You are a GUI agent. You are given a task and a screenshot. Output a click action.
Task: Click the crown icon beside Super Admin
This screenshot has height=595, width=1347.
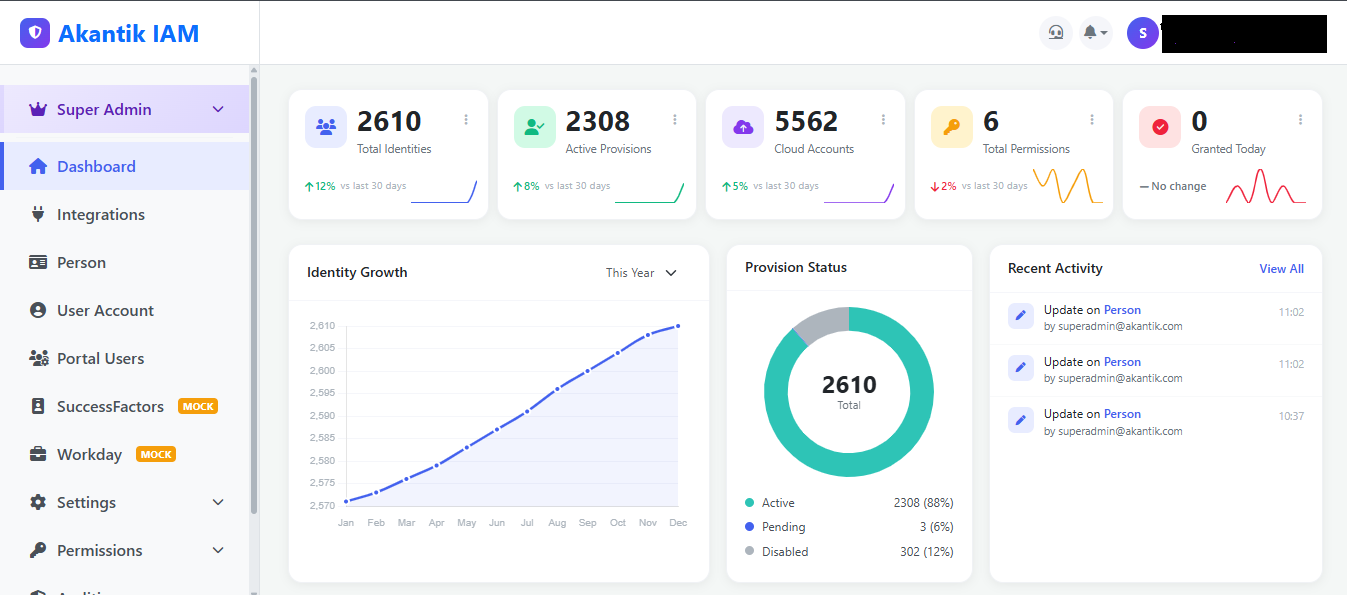coord(38,109)
